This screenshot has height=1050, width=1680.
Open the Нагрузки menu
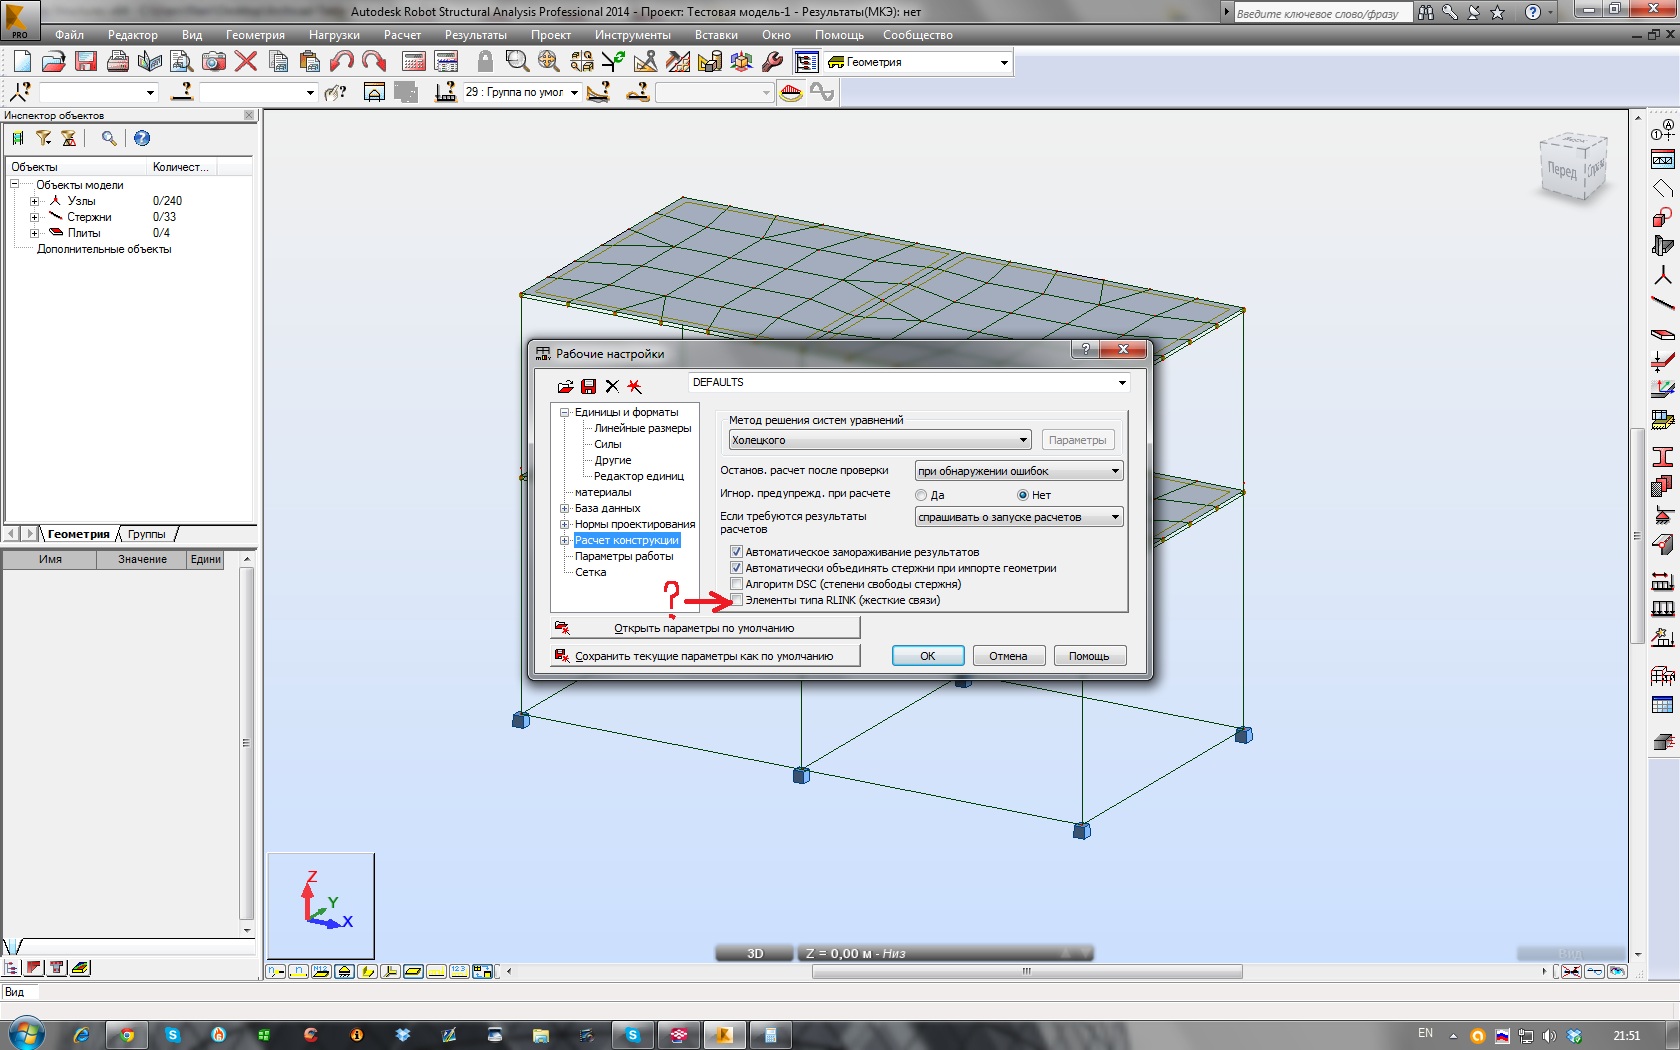tap(334, 35)
